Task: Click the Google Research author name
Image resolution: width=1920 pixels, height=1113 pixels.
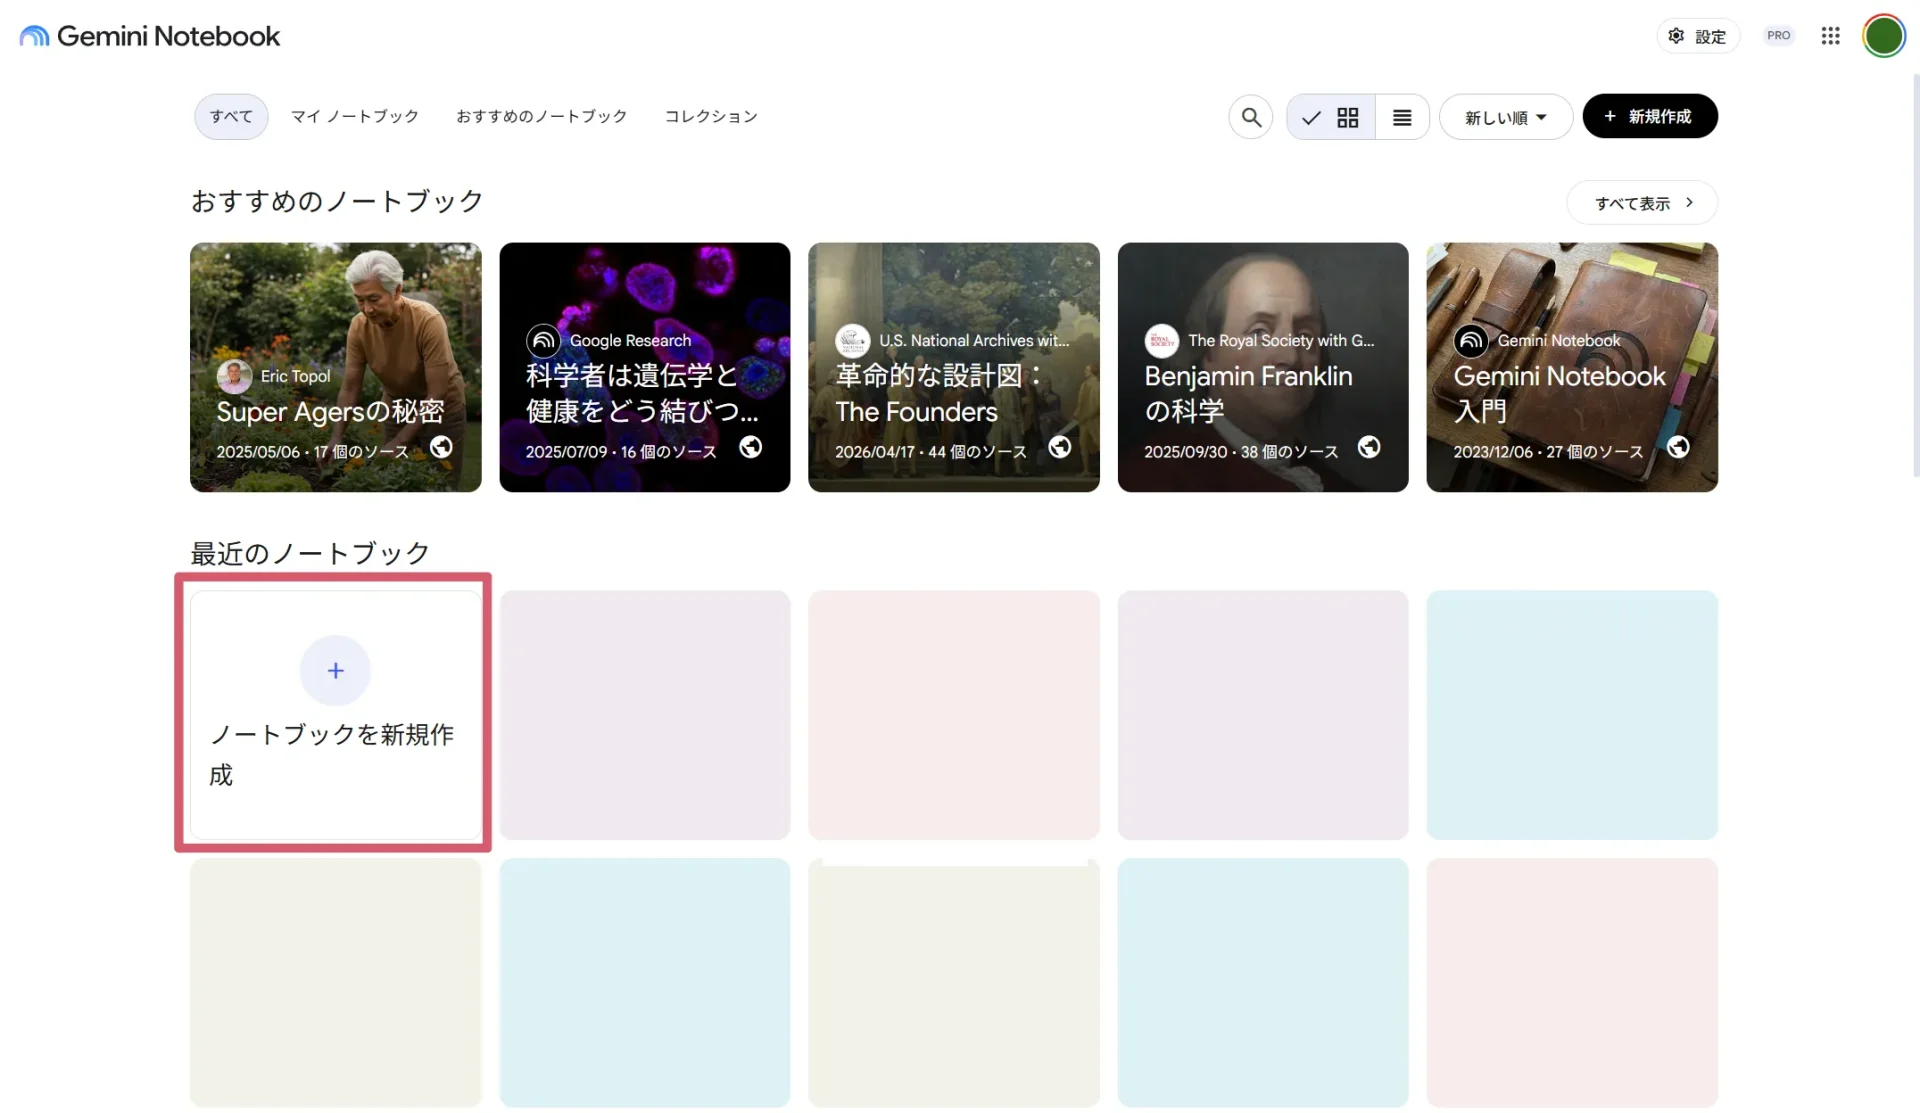Action: point(630,341)
